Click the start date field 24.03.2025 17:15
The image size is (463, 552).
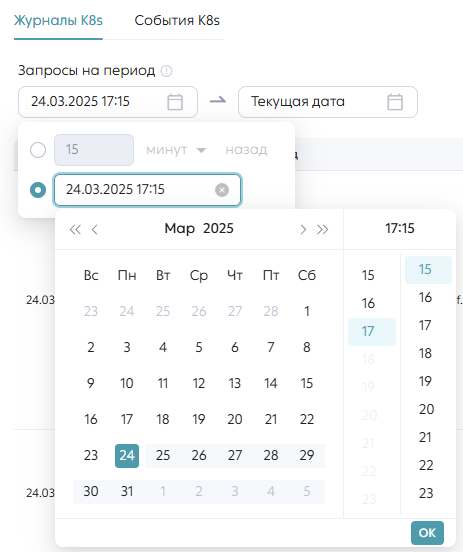pos(108,102)
